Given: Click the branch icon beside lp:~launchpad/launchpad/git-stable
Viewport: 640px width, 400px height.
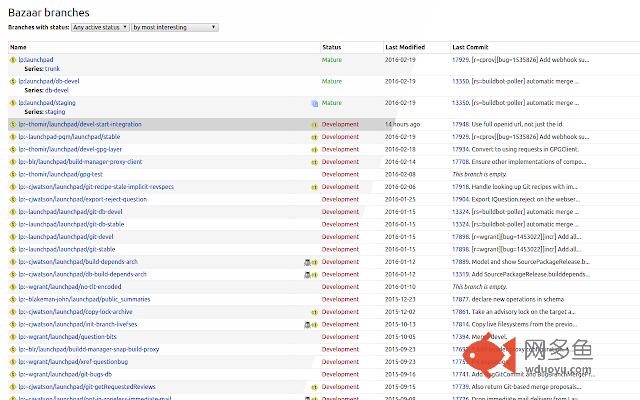Looking at the screenshot, I should 13,249.
